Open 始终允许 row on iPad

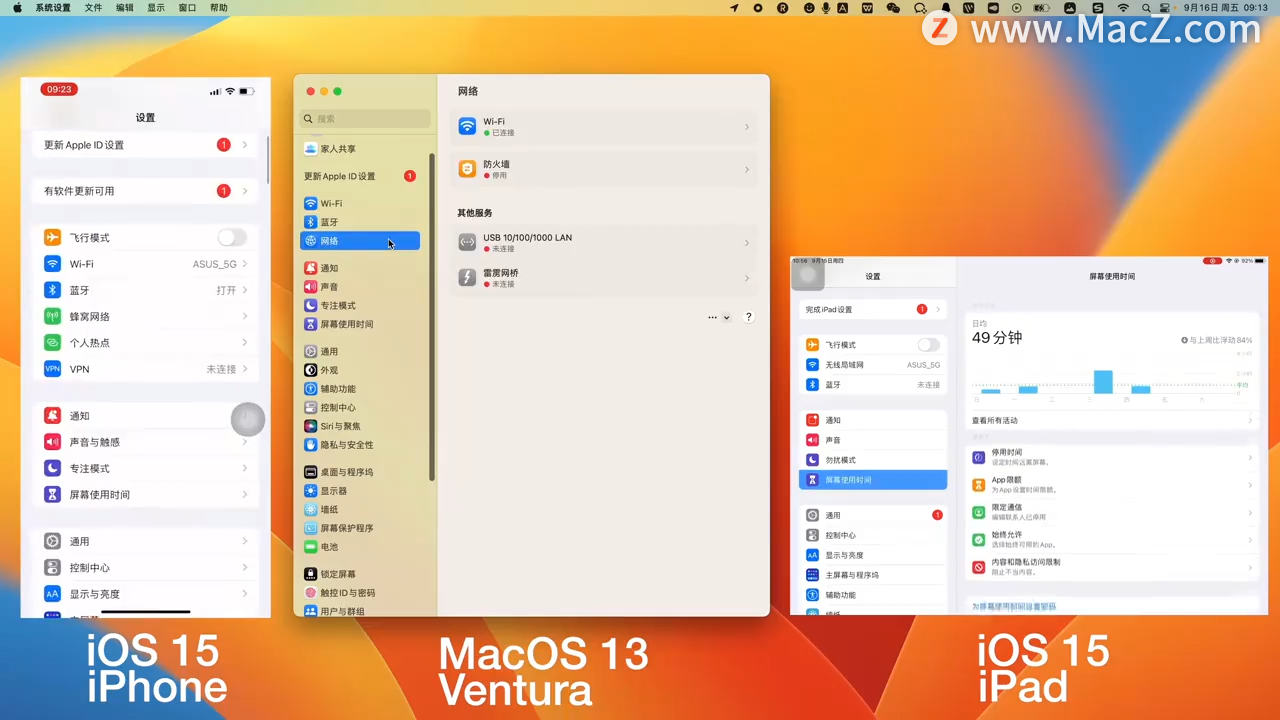tap(1110, 539)
